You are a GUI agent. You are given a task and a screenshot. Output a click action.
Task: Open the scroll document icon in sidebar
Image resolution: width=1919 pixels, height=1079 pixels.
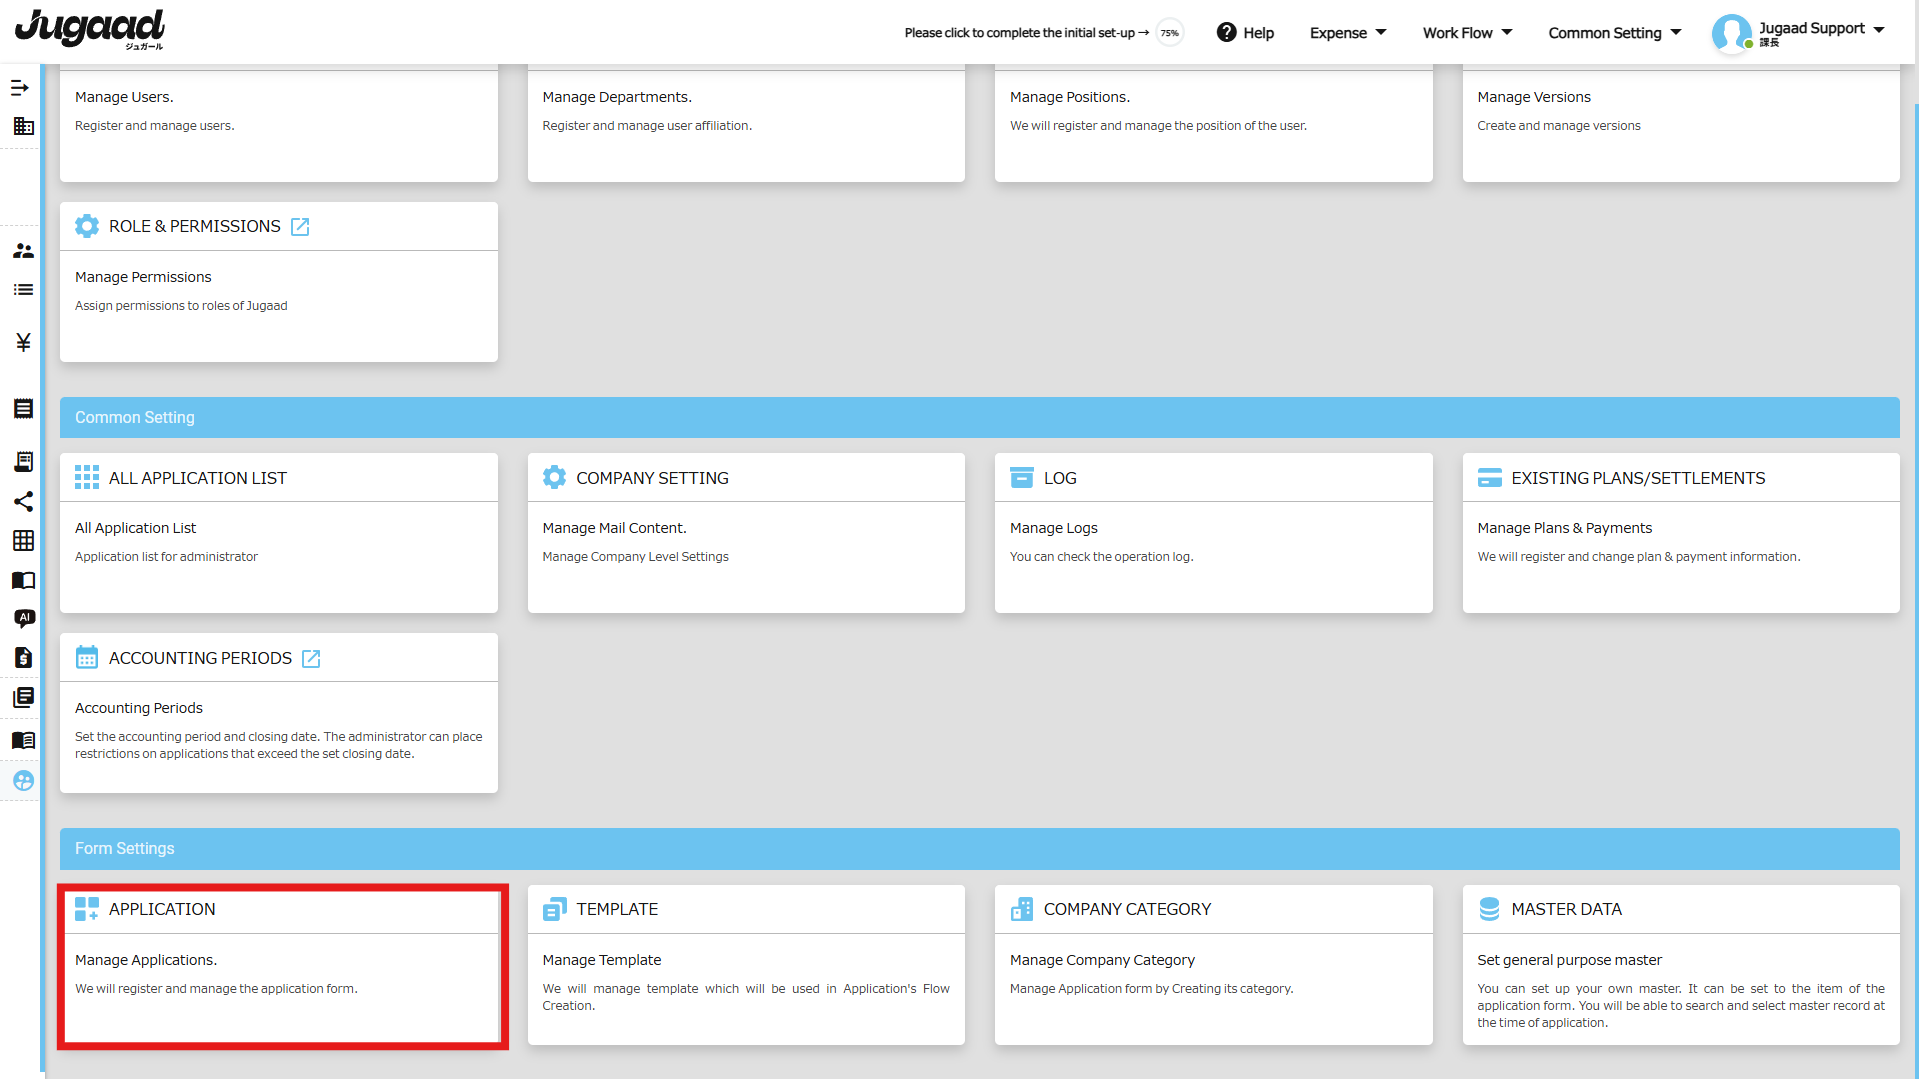point(23,461)
